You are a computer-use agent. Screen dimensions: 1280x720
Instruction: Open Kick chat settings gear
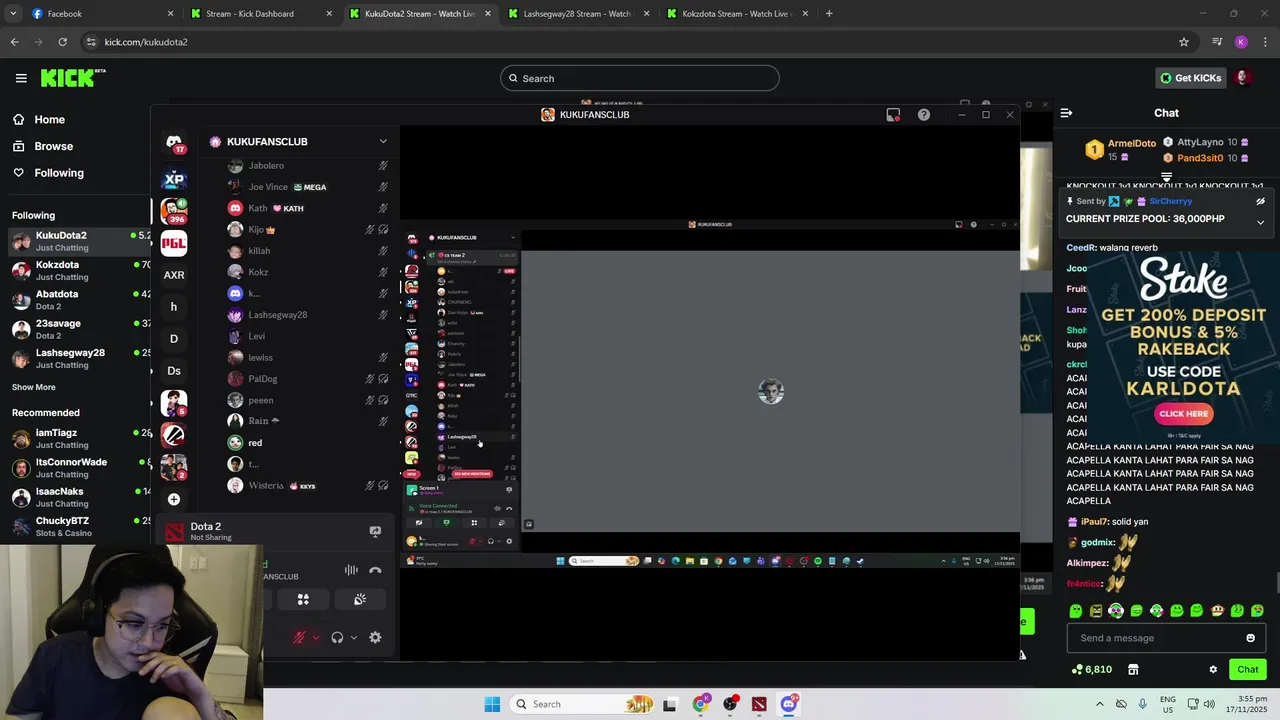pos(1213,670)
